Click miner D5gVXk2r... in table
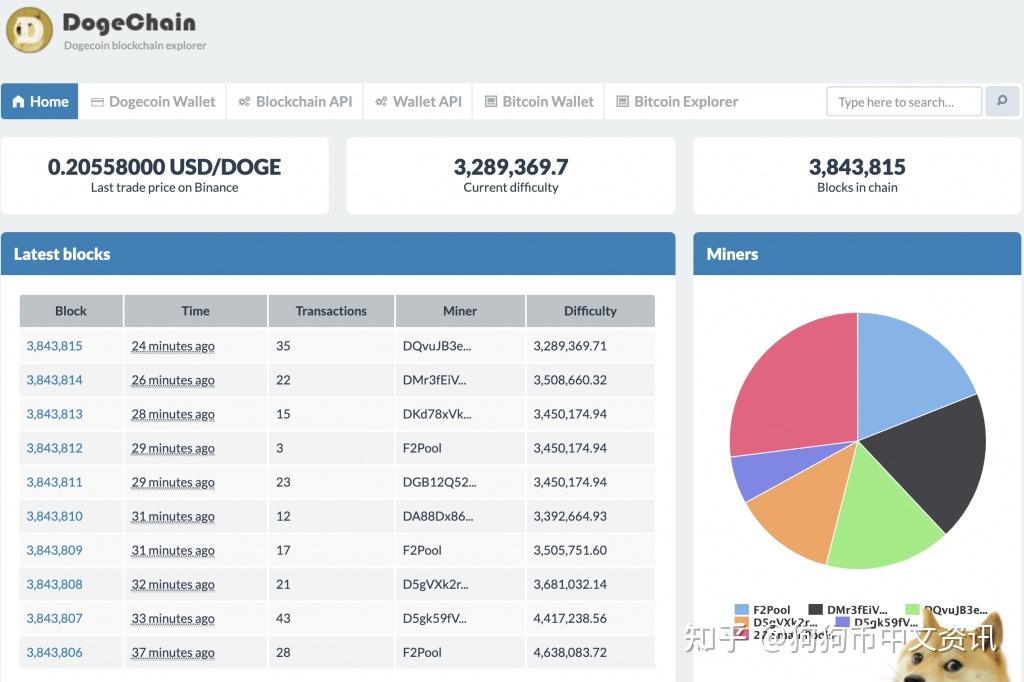 click(x=435, y=583)
